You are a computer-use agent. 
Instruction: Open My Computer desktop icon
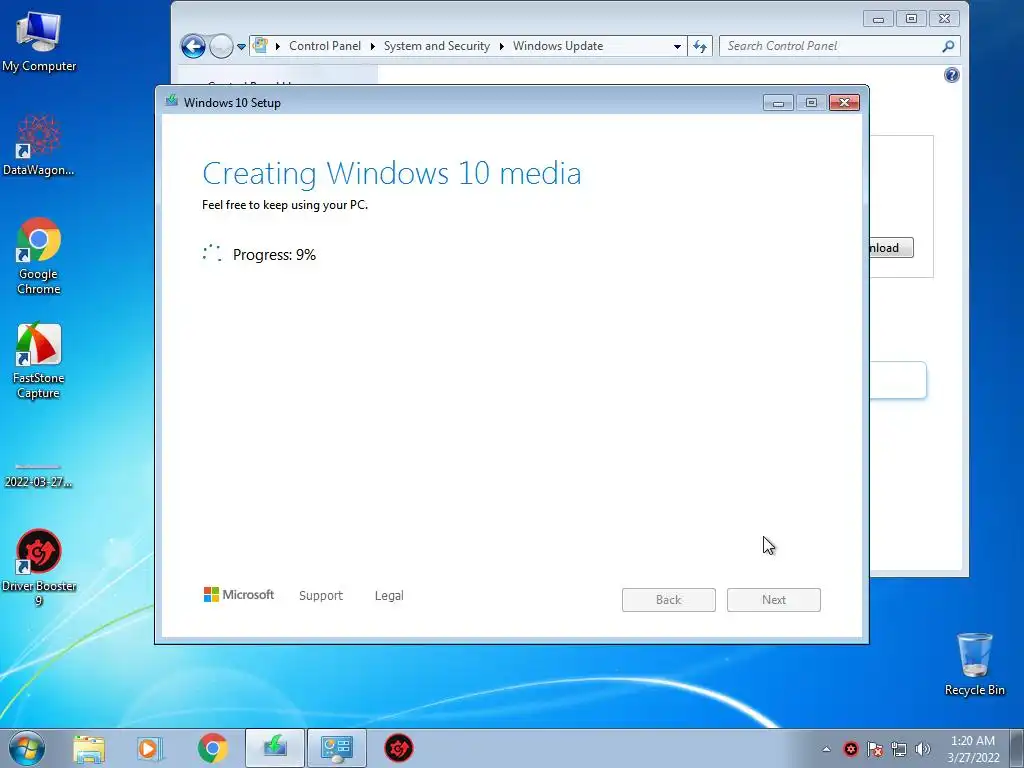coord(39,41)
